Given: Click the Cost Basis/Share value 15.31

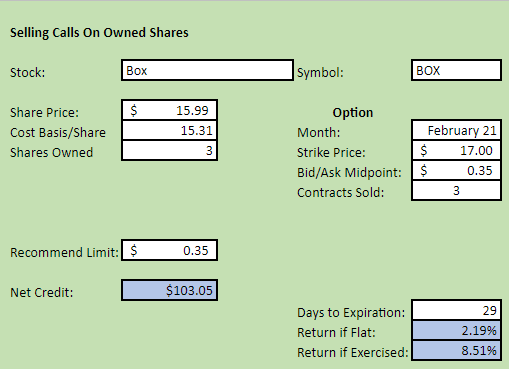Looking at the screenshot, I should pos(169,130).
